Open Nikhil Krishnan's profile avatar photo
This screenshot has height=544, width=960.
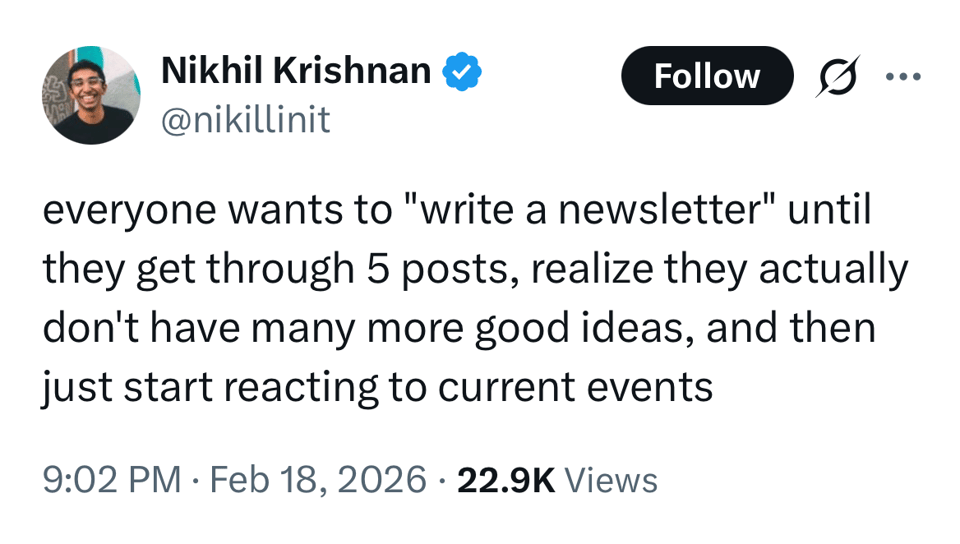pos(90,95)
